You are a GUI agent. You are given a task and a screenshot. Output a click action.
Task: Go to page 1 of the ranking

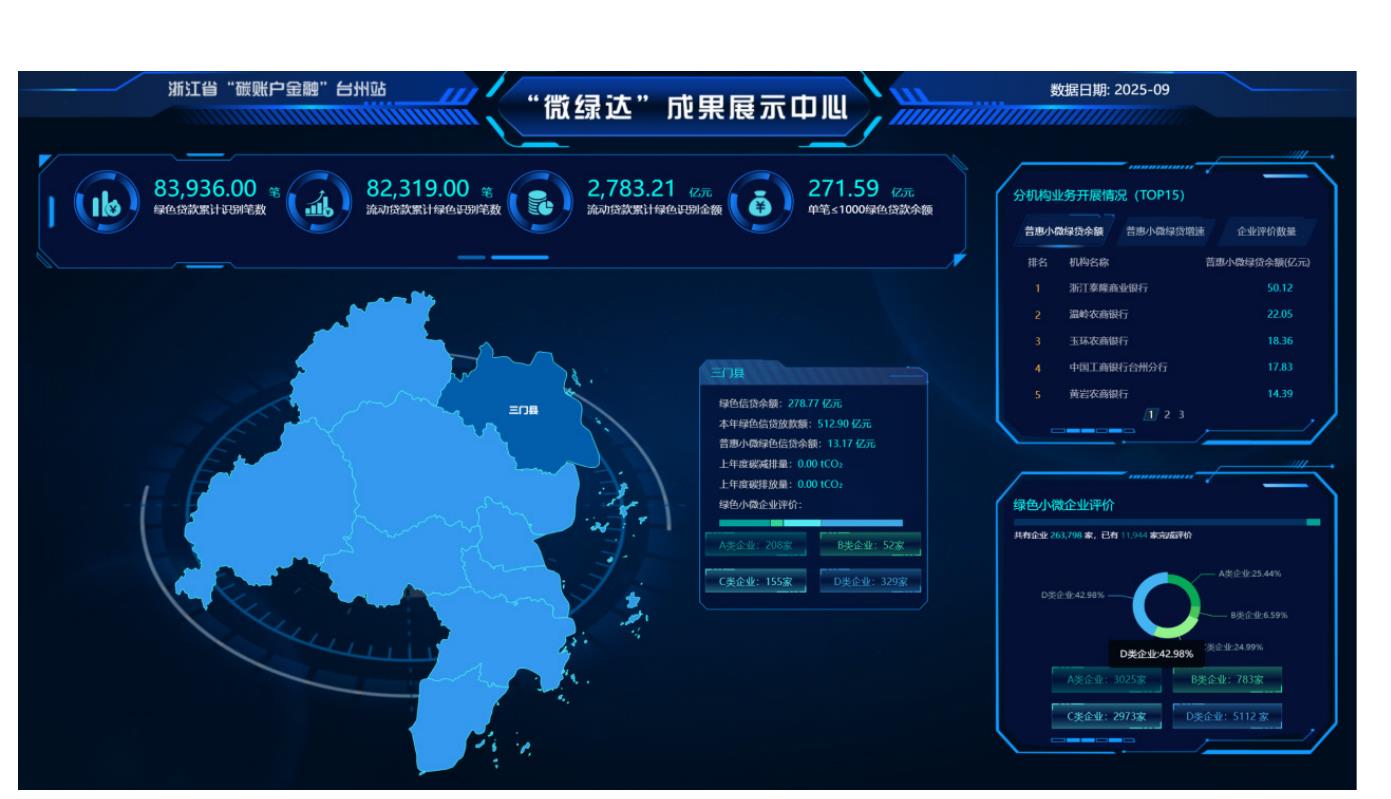tap(1151, 414)
